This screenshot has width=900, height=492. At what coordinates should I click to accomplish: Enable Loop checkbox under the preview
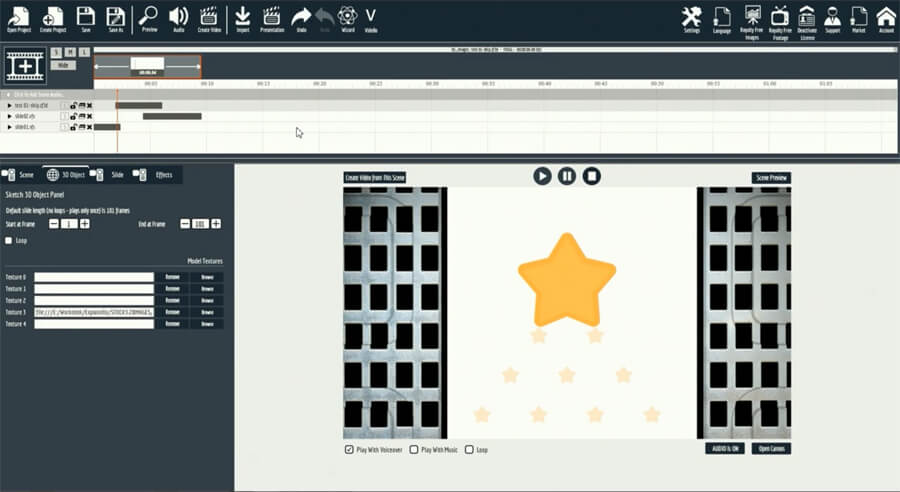coord(469,450)
